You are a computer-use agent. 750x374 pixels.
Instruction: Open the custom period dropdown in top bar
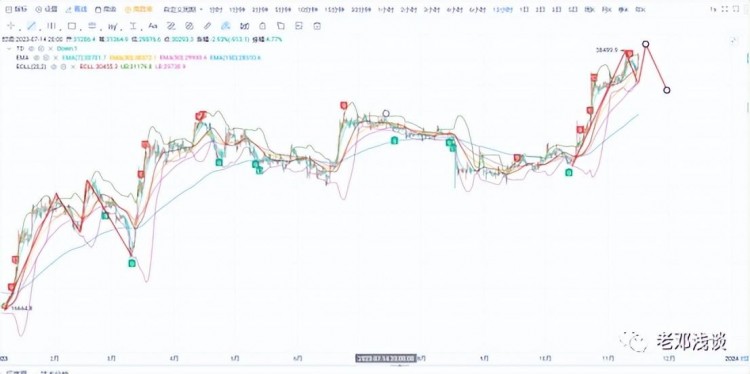(183, 10)
